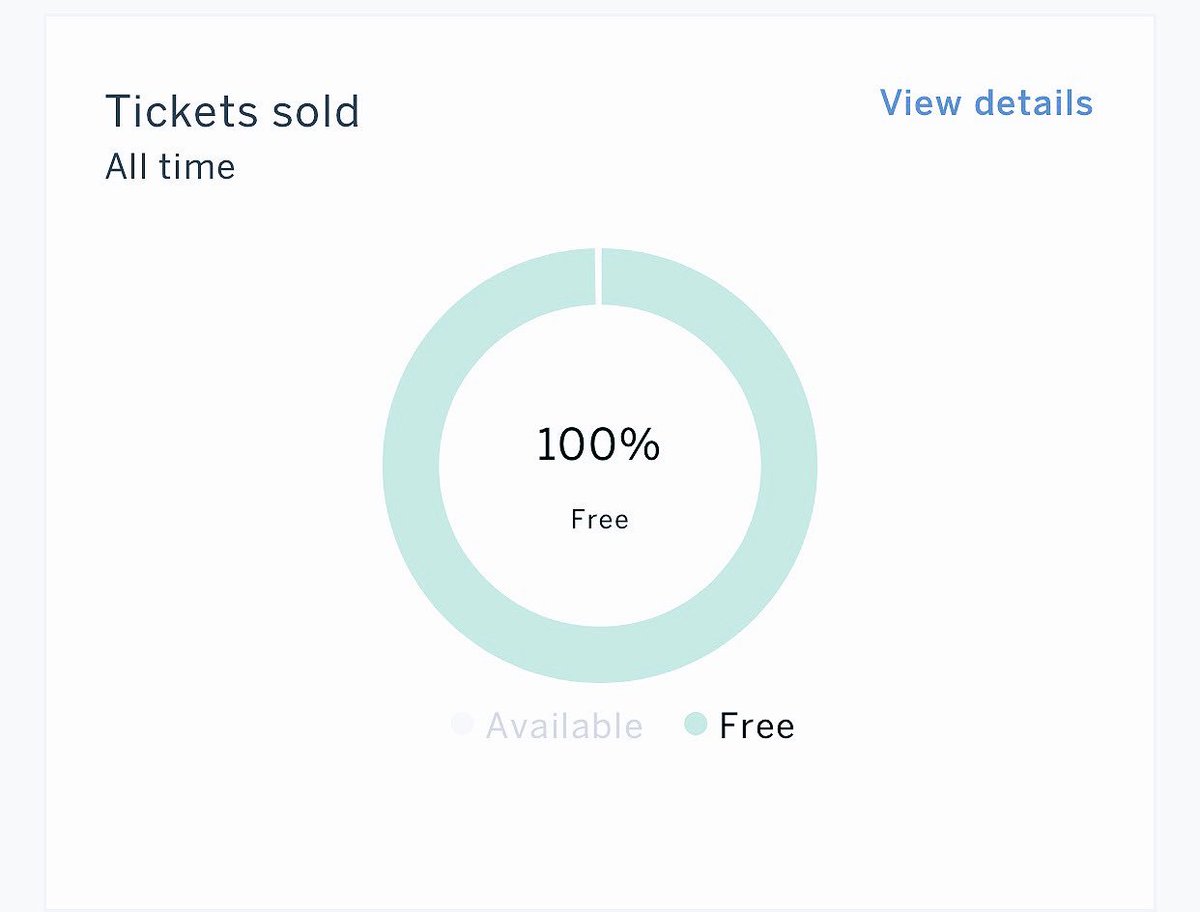Click the empty donut hole above 100%
1200x912 pixels.
600,360
